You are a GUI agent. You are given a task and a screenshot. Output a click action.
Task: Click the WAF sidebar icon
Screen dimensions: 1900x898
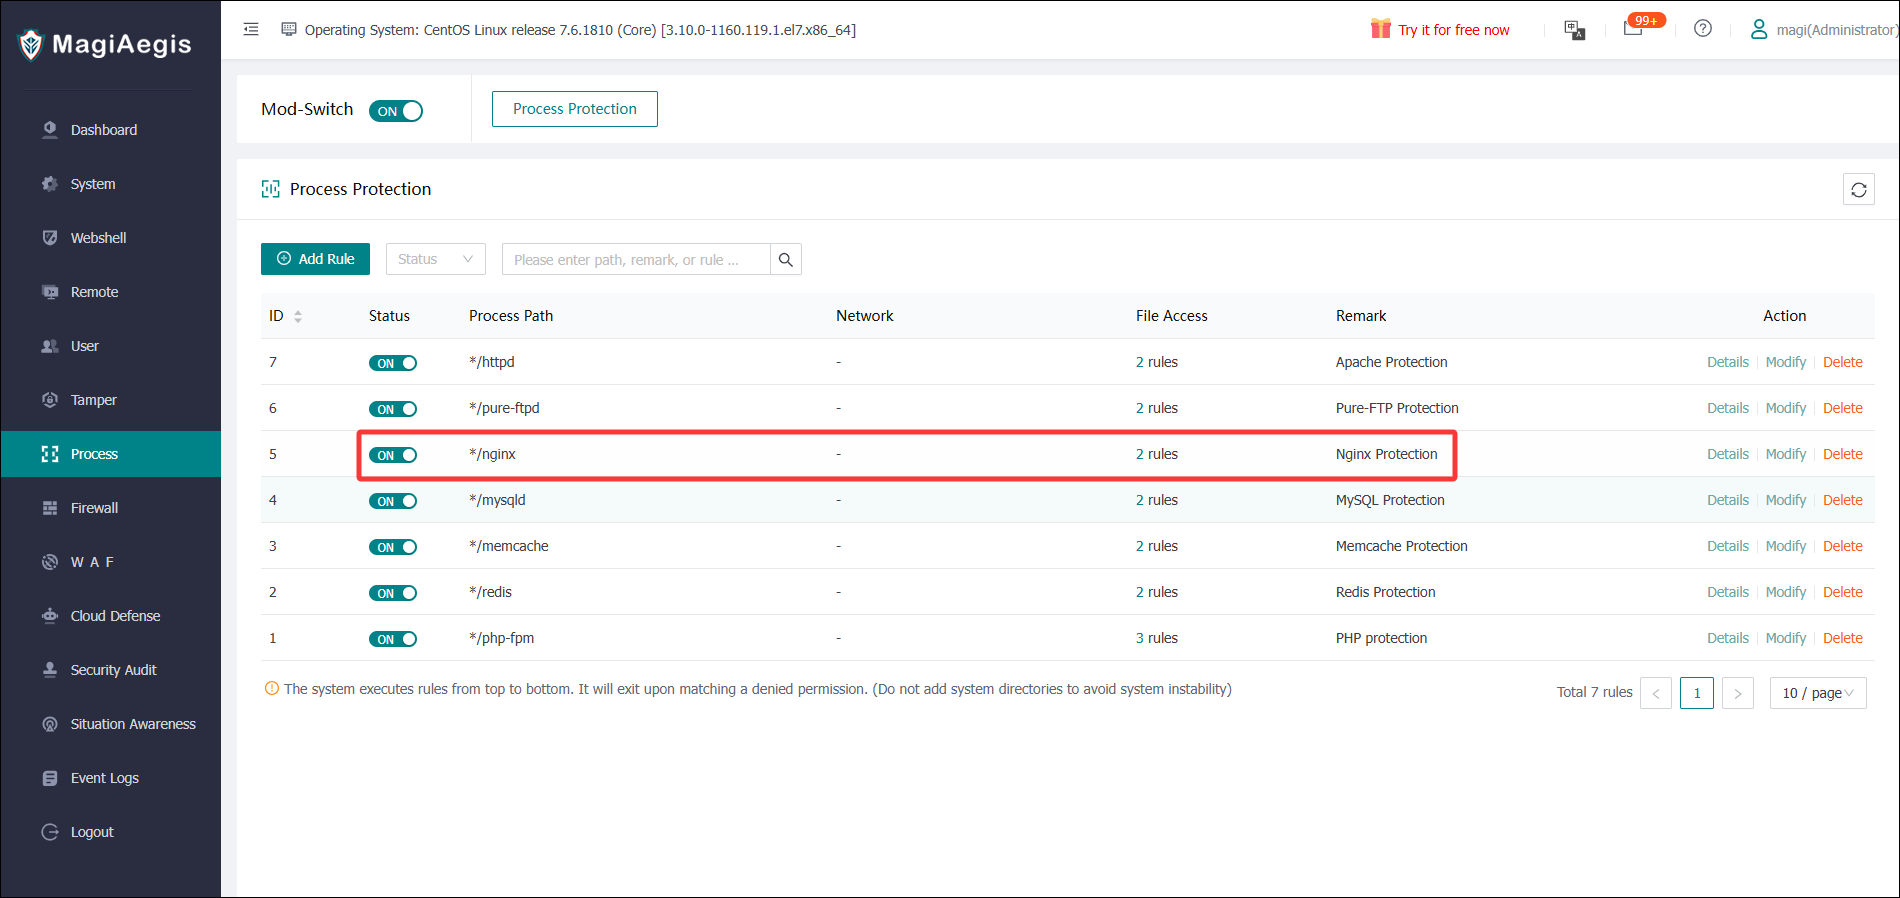coord(50,562)
